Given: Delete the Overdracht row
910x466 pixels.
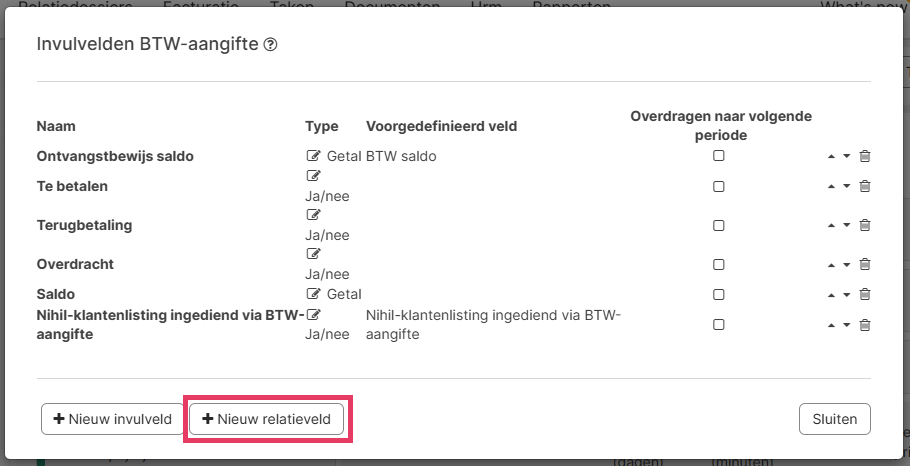Looking at the screenshot, I should pos(865,265).
